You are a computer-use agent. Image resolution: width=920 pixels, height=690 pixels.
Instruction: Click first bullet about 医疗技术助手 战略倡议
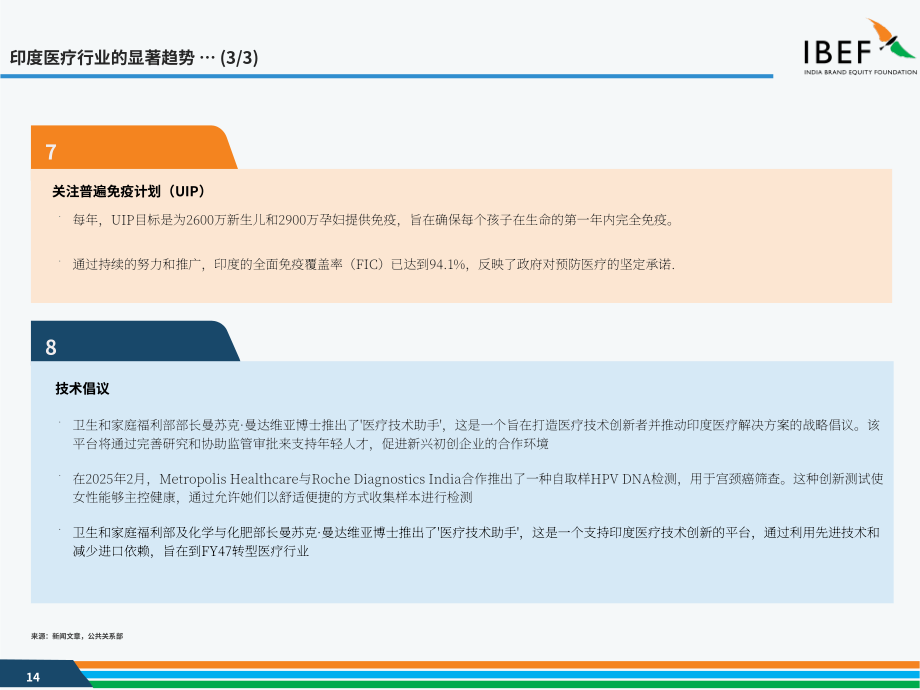point(476,434)
